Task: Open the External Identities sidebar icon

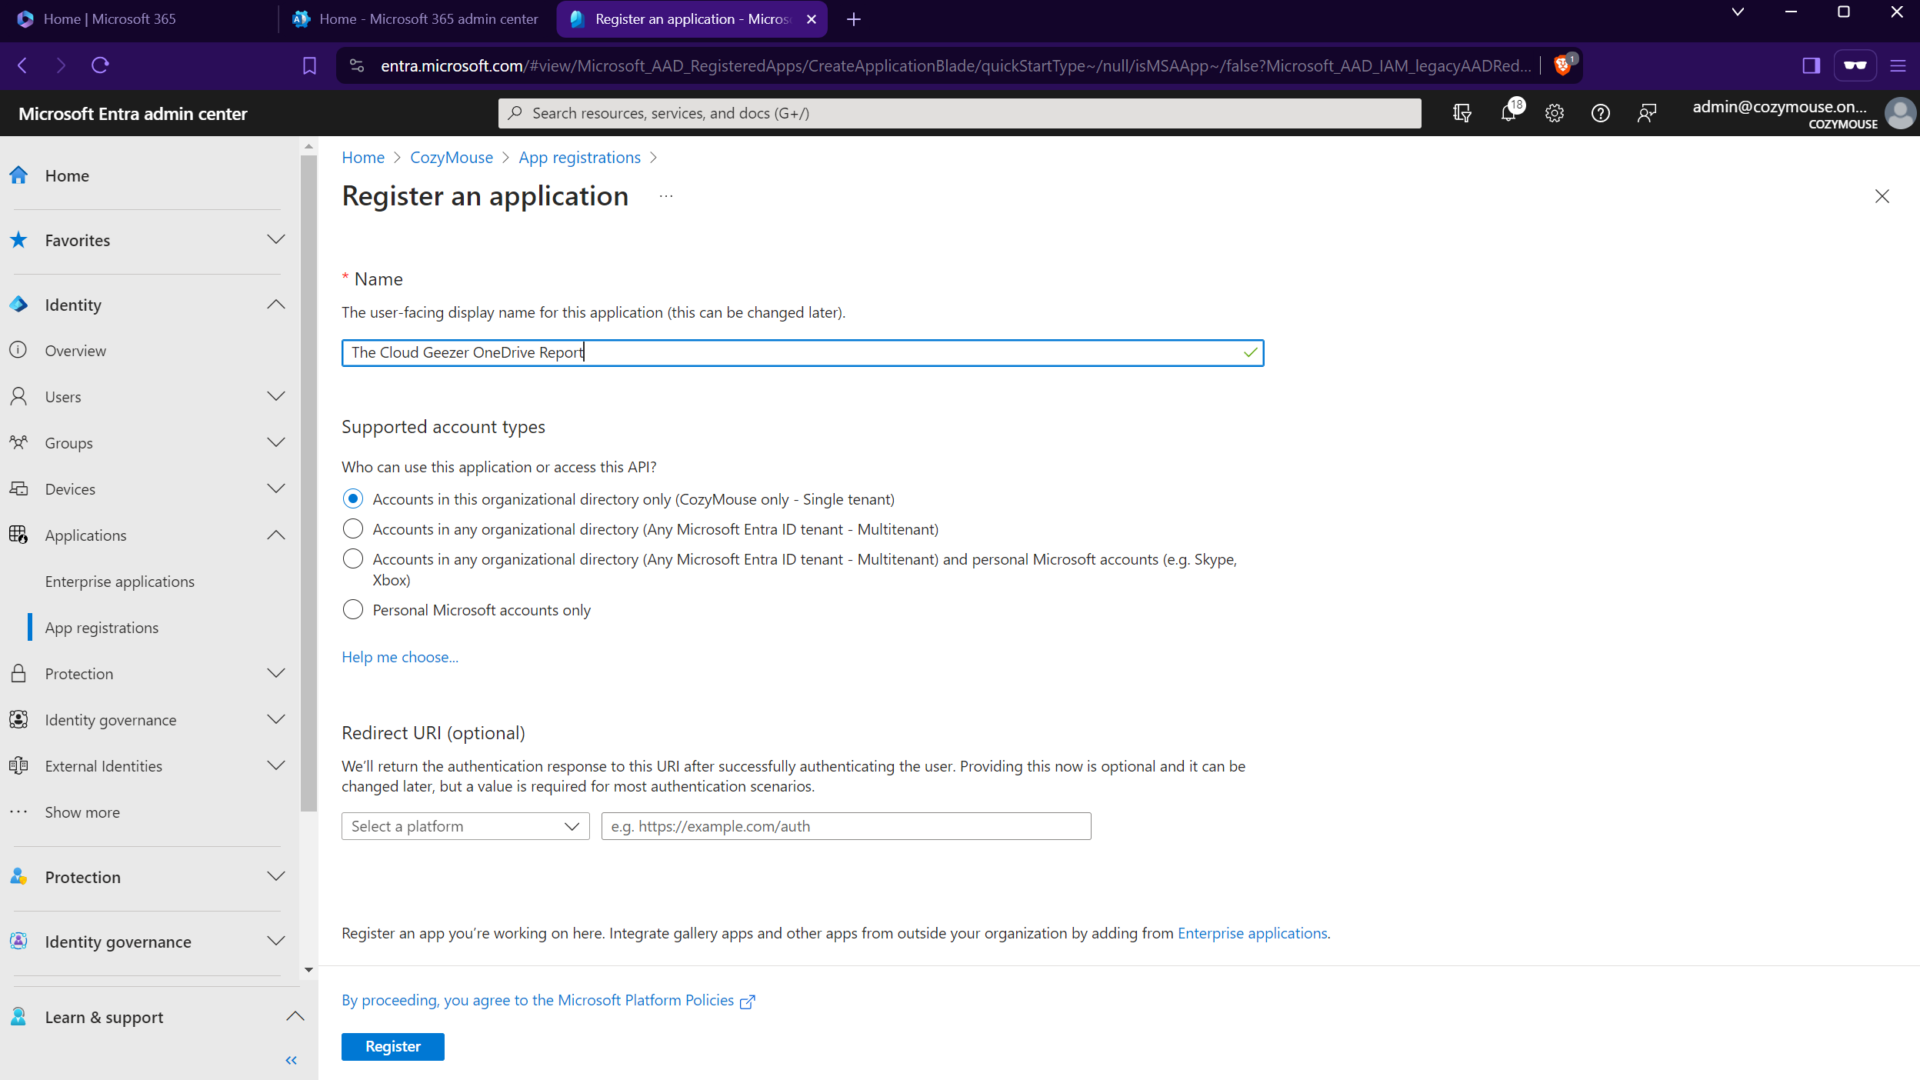Action: (x=18, y=765)
